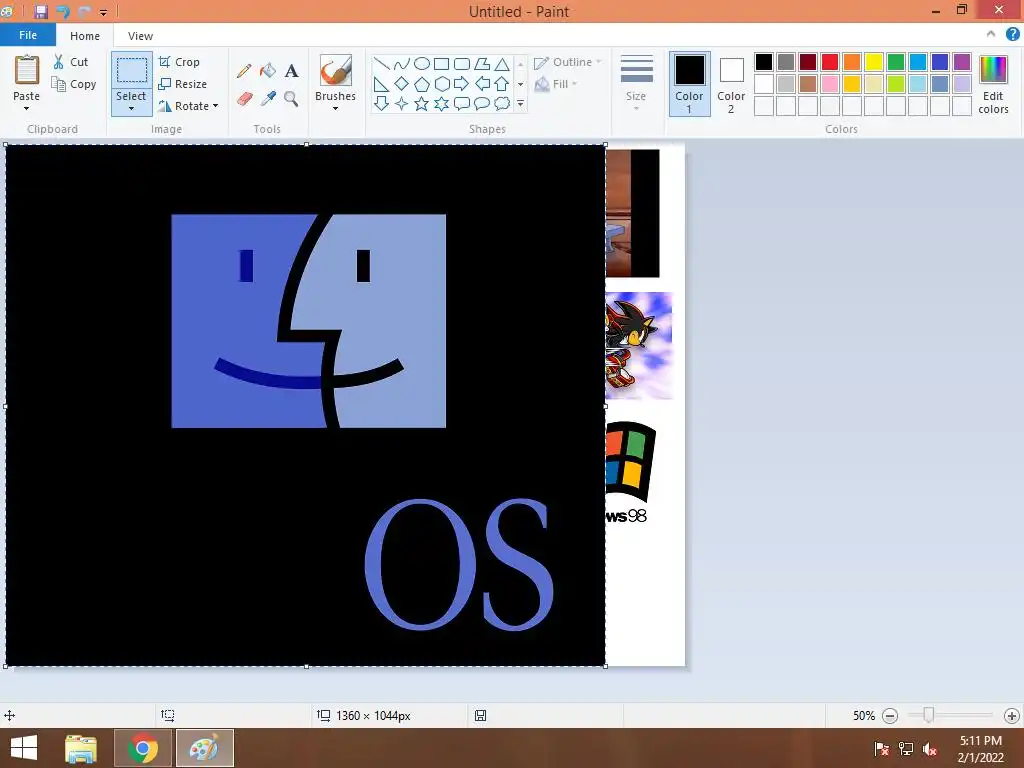Choose the Triangle shape
Viewport: 1024px width, 768px height.
502,64
